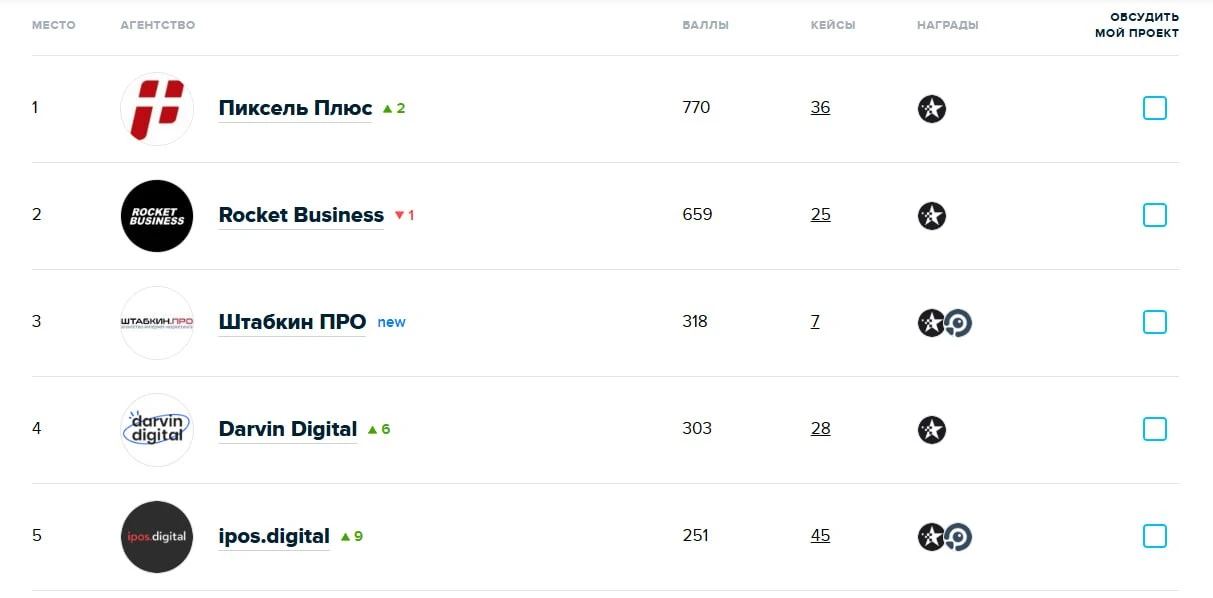Screen dimensions: 1213x598
Task: Click the star award badge for Darvin Digital
Action: click(932, 430)
